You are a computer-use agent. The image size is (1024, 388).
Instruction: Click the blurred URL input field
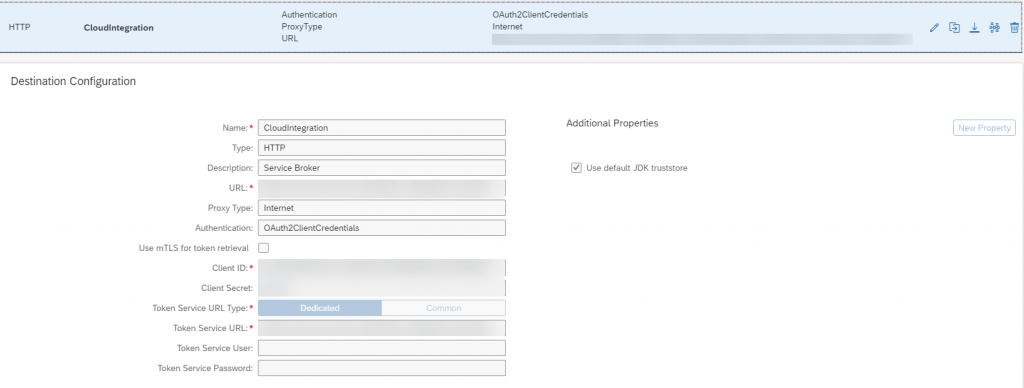pyautogui.click(x=382, y=188)
